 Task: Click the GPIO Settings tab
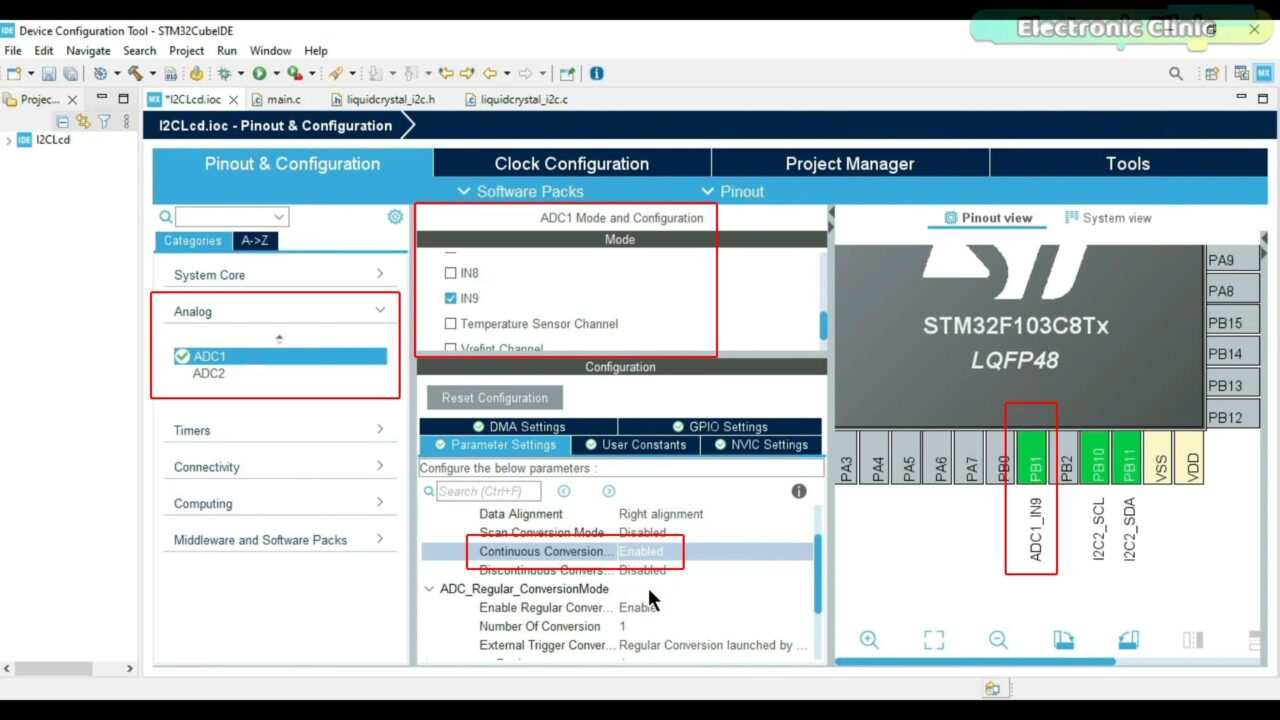coord(720,427)
